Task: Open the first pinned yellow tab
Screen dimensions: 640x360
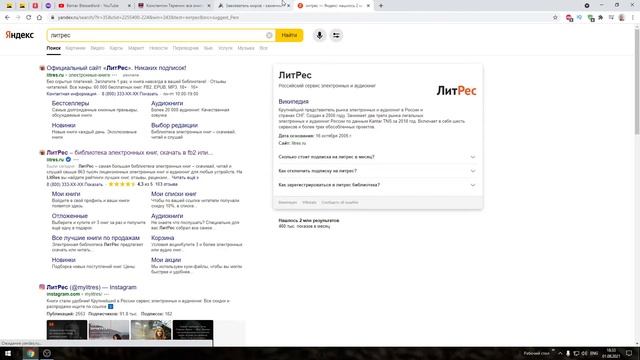Action: 9,6
